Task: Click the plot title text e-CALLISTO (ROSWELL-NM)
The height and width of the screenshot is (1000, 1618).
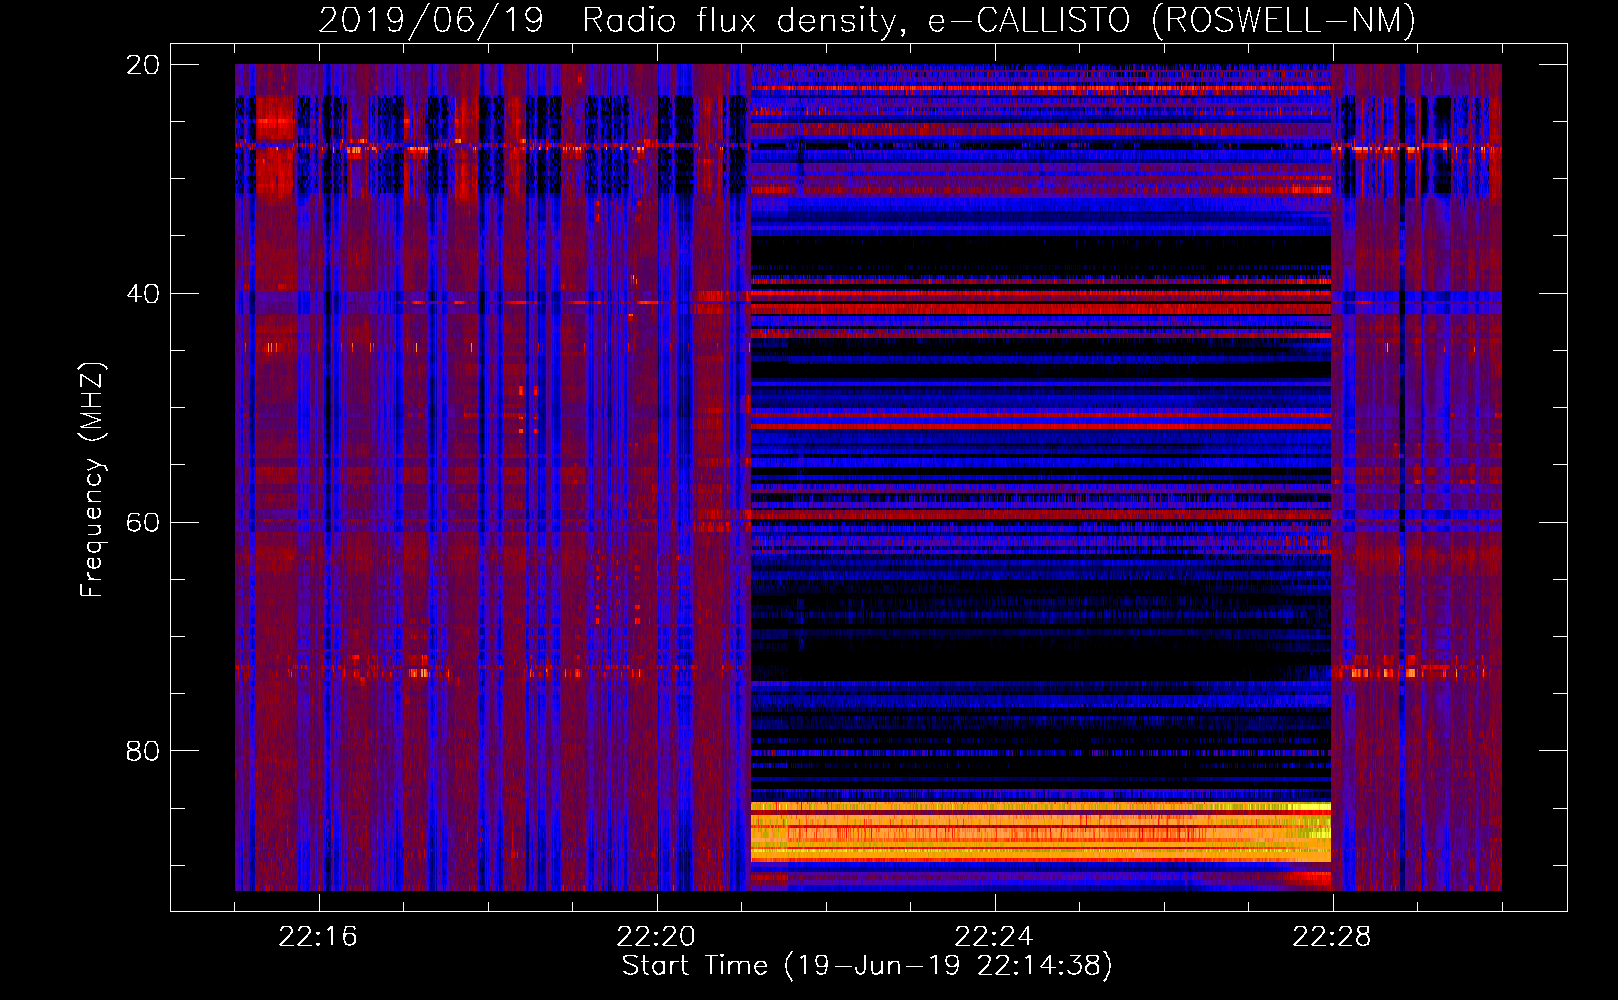Action: pos(1171,20)
